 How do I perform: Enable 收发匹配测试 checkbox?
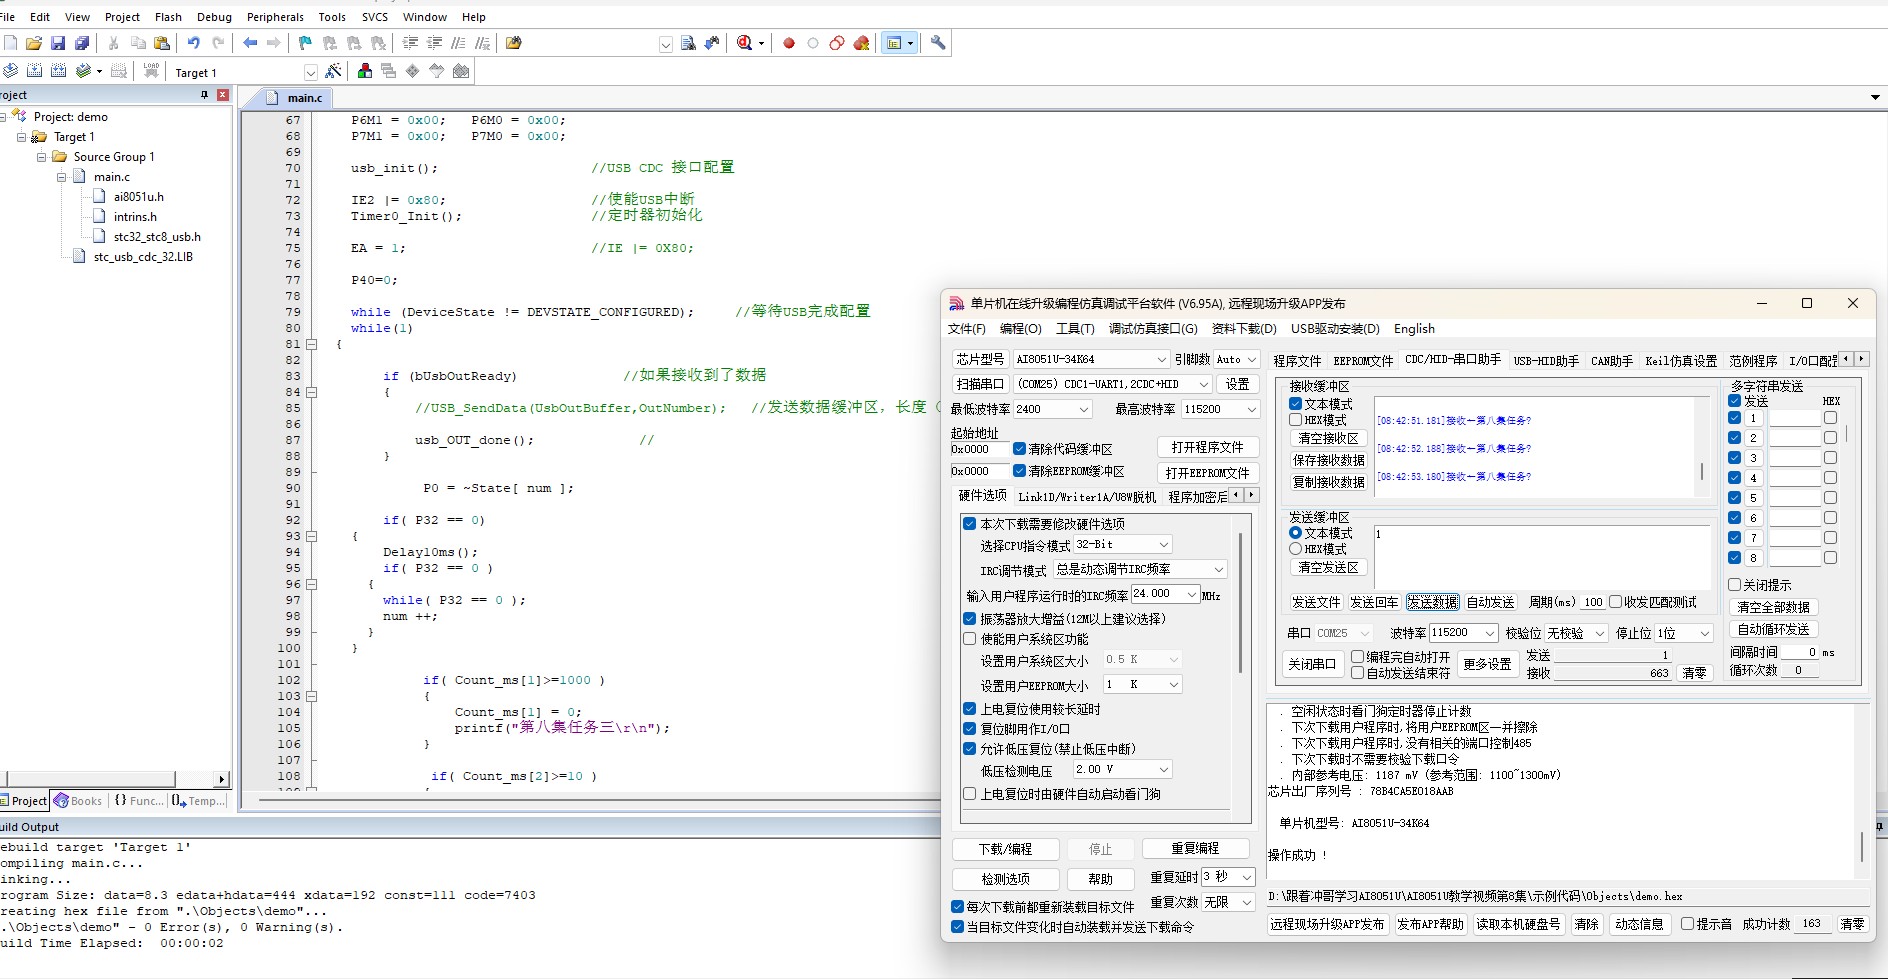click(x=1615, y=602)
